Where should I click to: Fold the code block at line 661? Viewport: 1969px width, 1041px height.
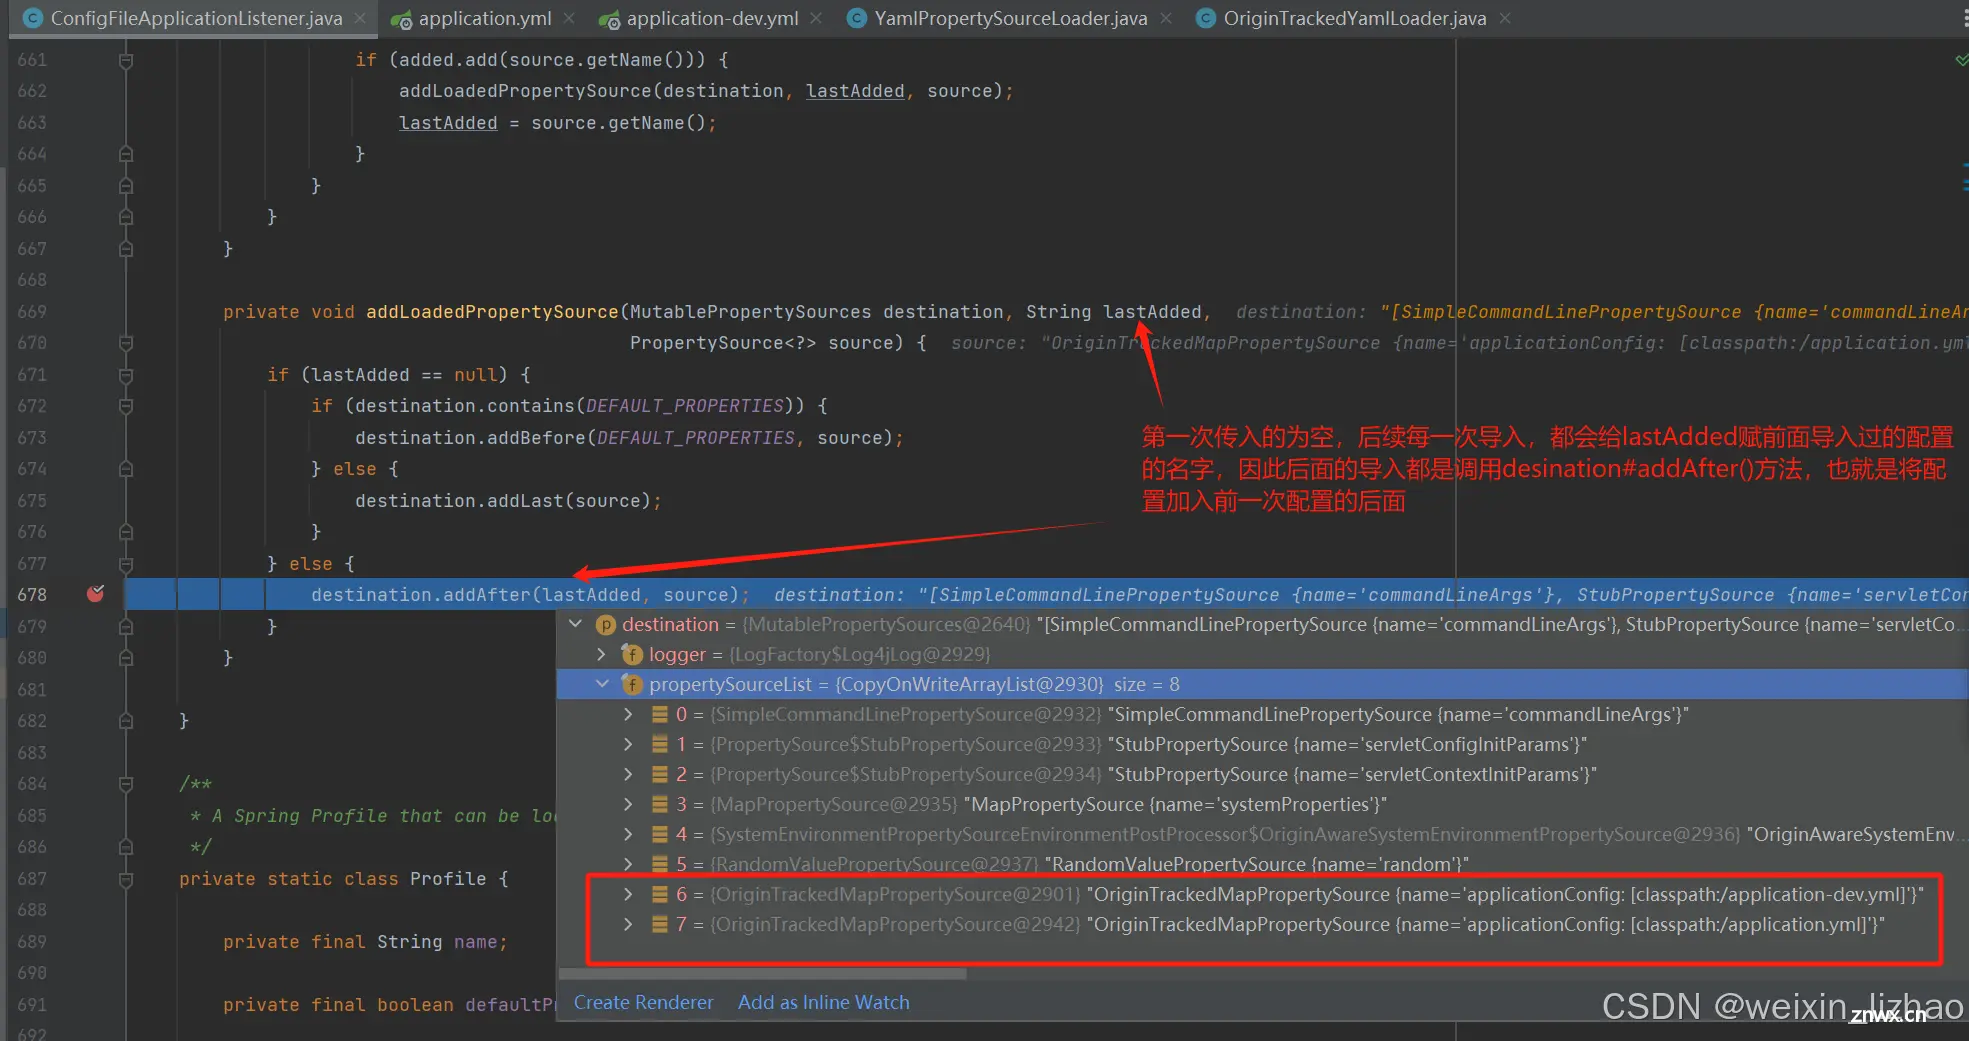126,60
